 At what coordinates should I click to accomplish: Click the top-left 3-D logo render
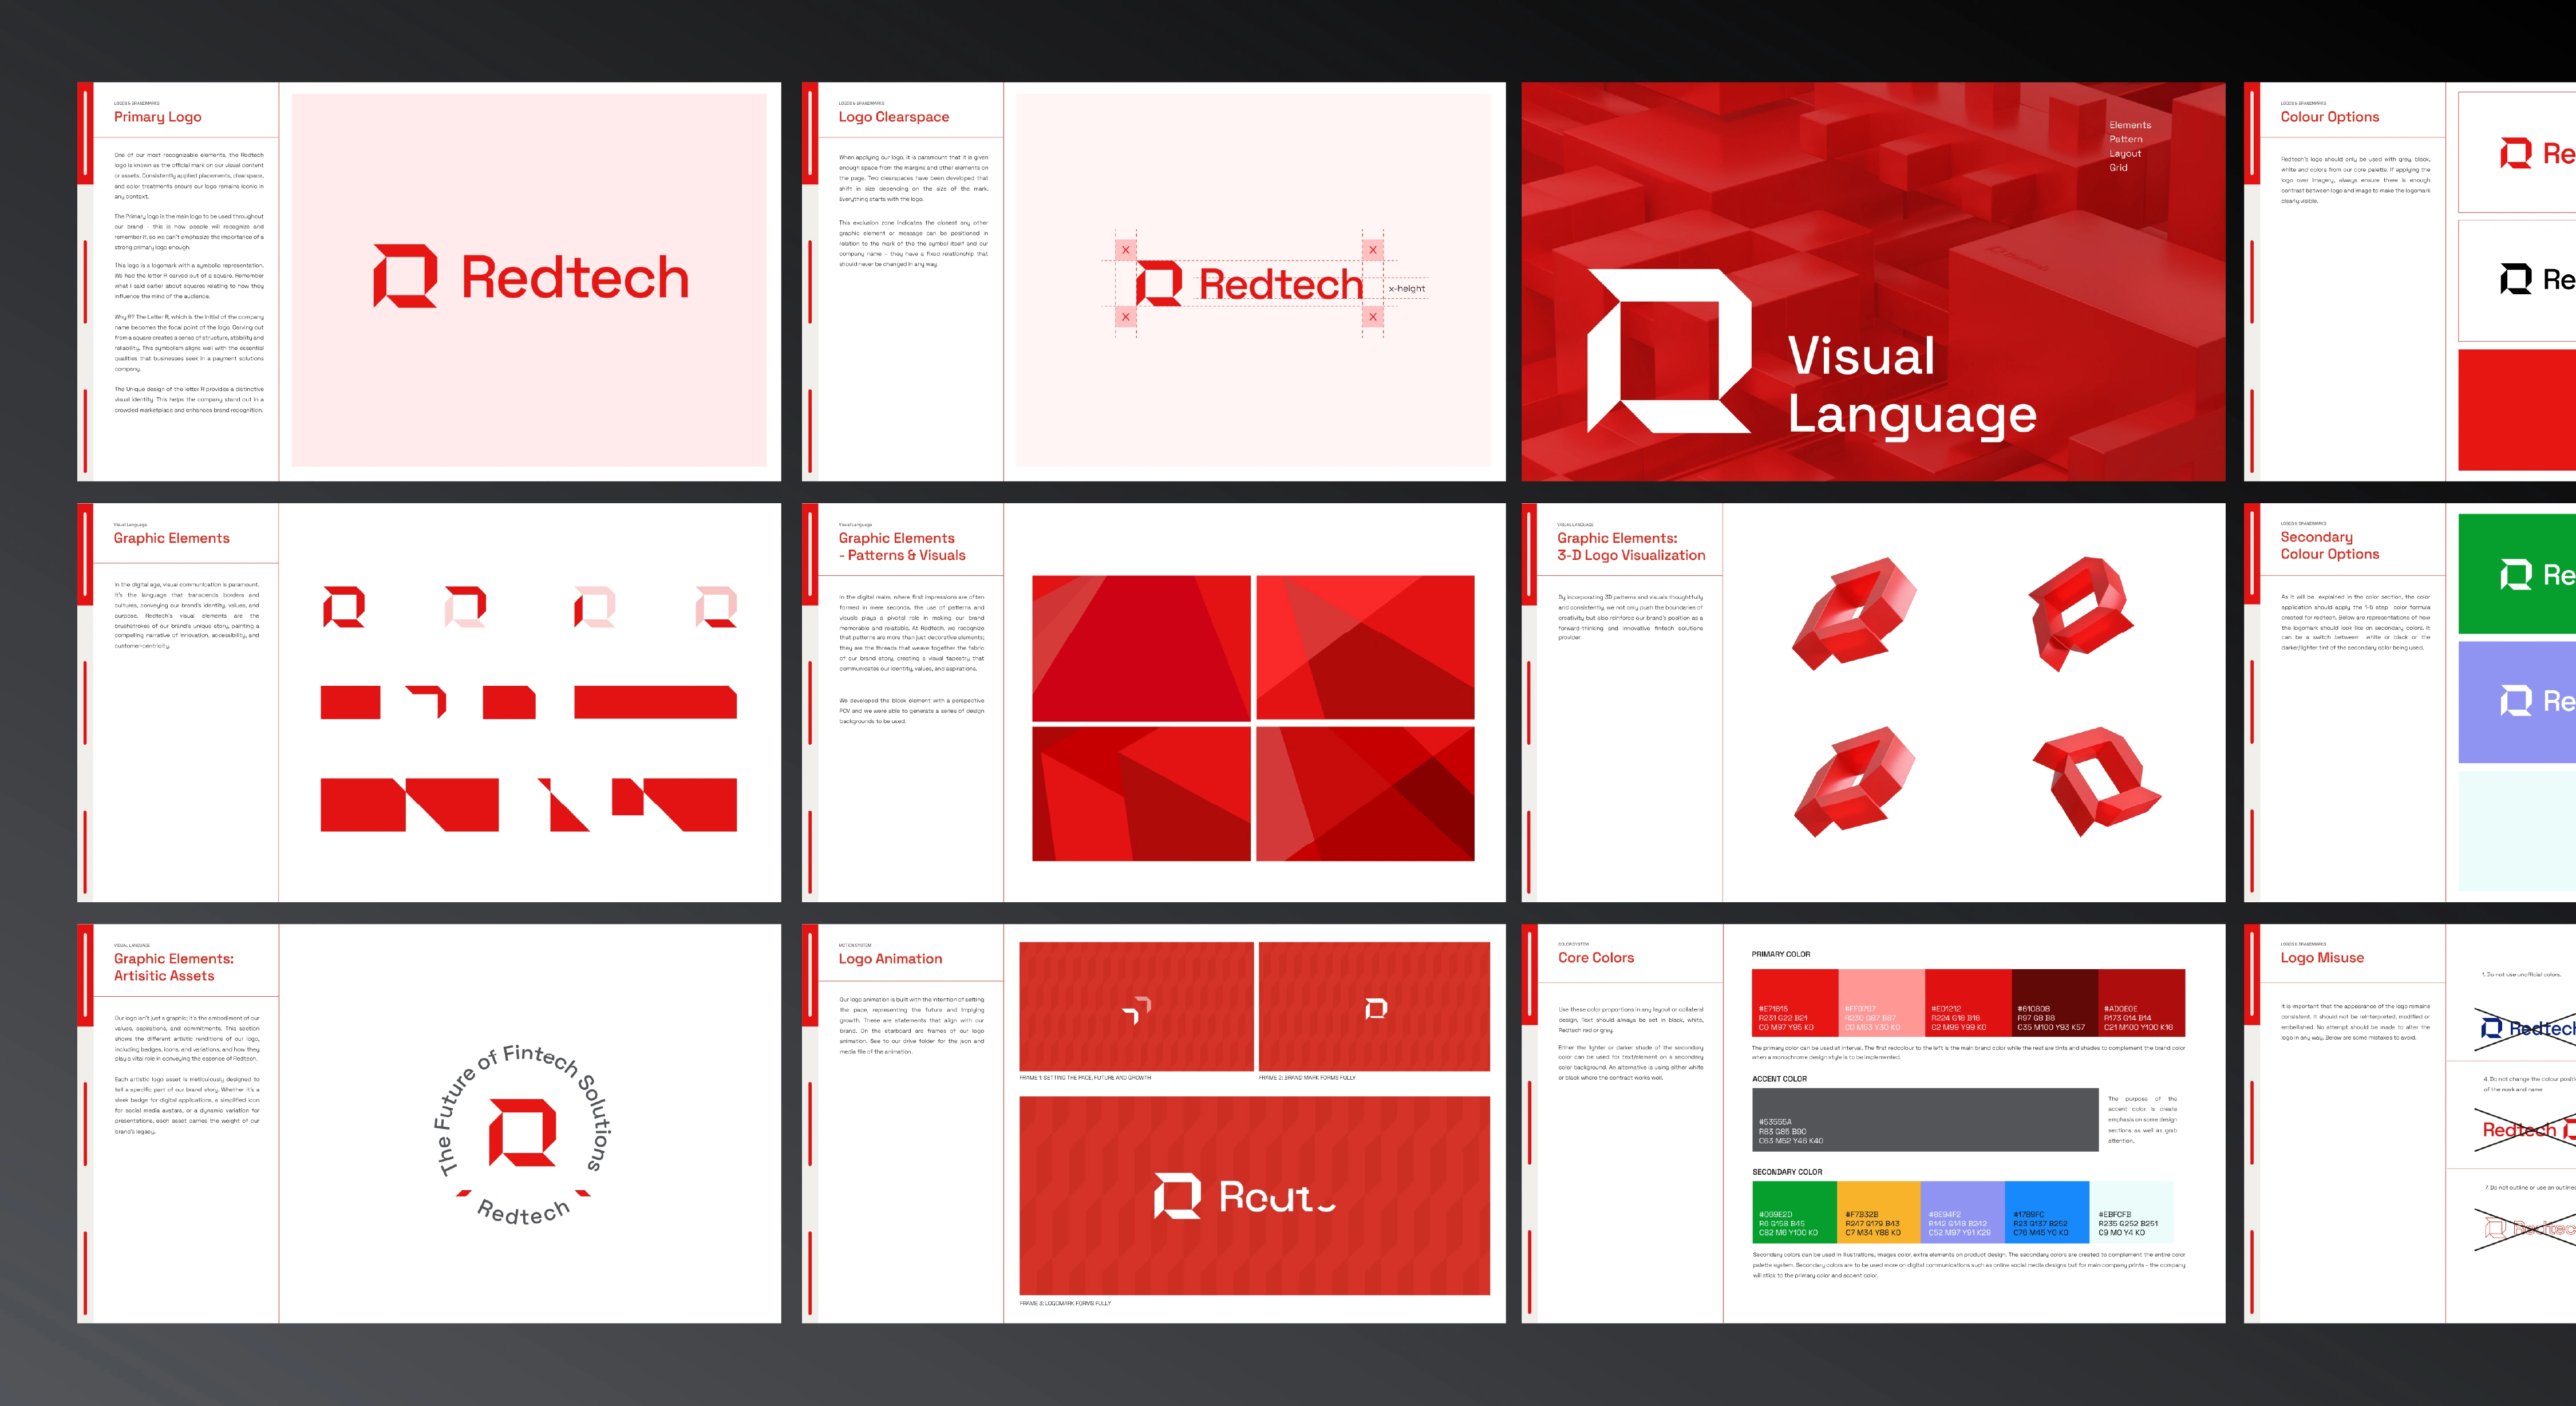(x=1855, y=613)
